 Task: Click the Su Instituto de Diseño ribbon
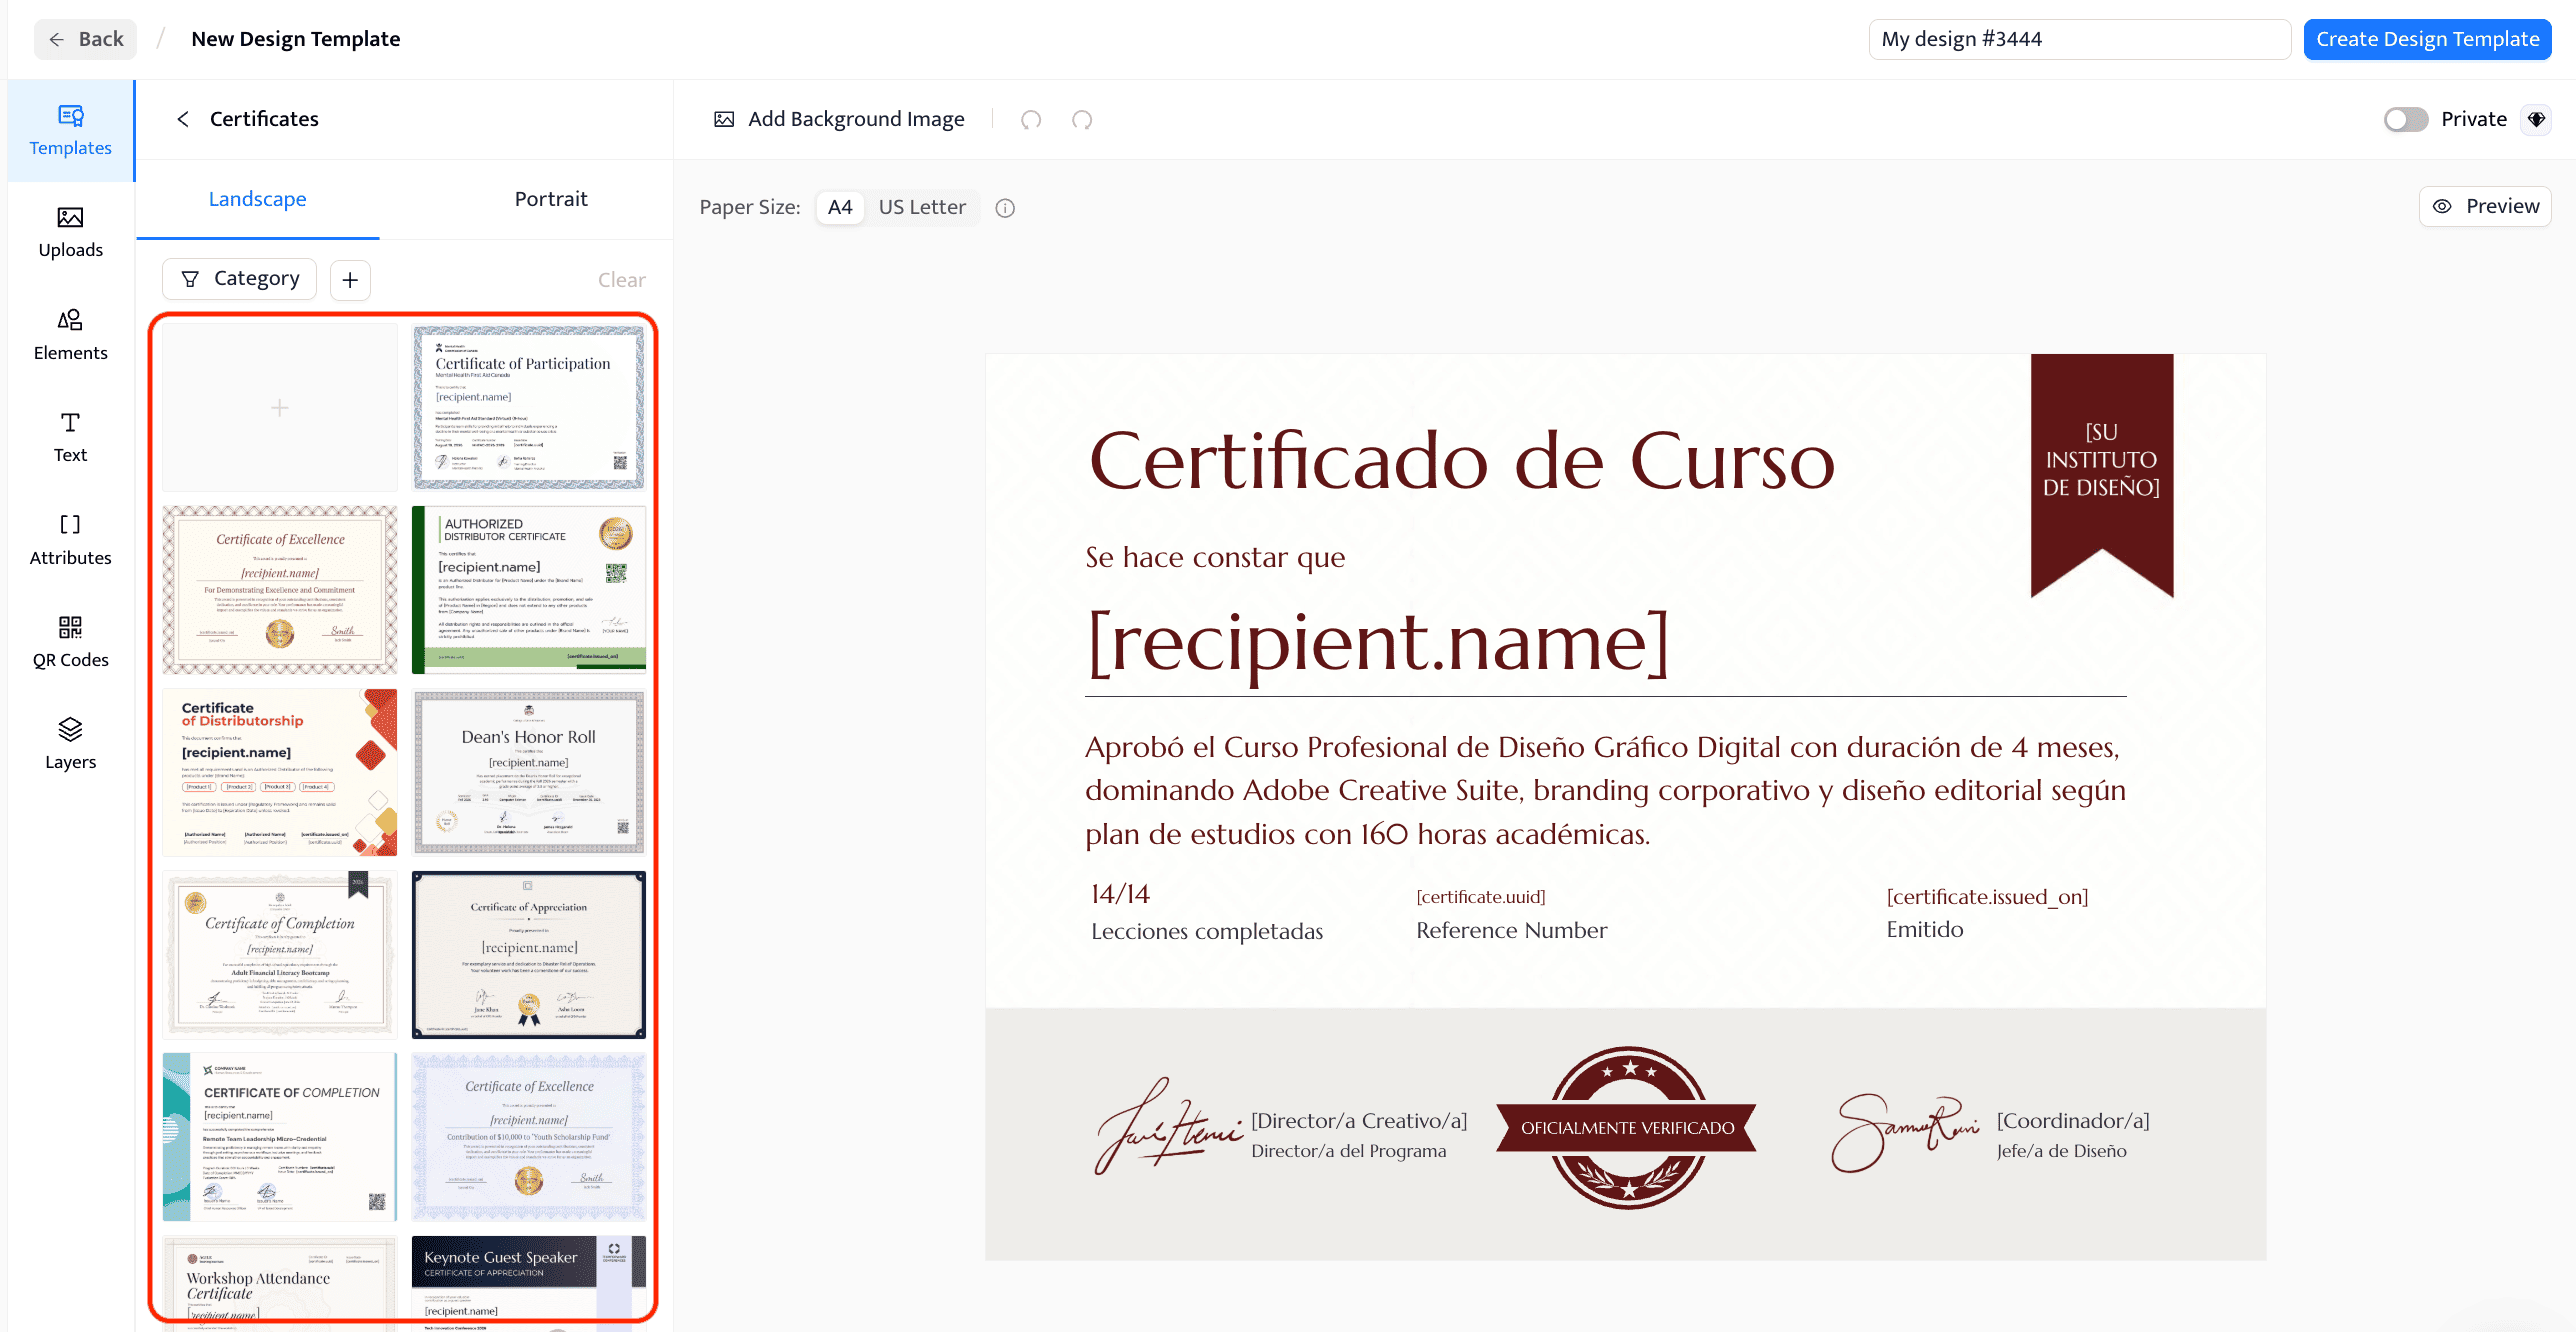tap(2102, 475)
